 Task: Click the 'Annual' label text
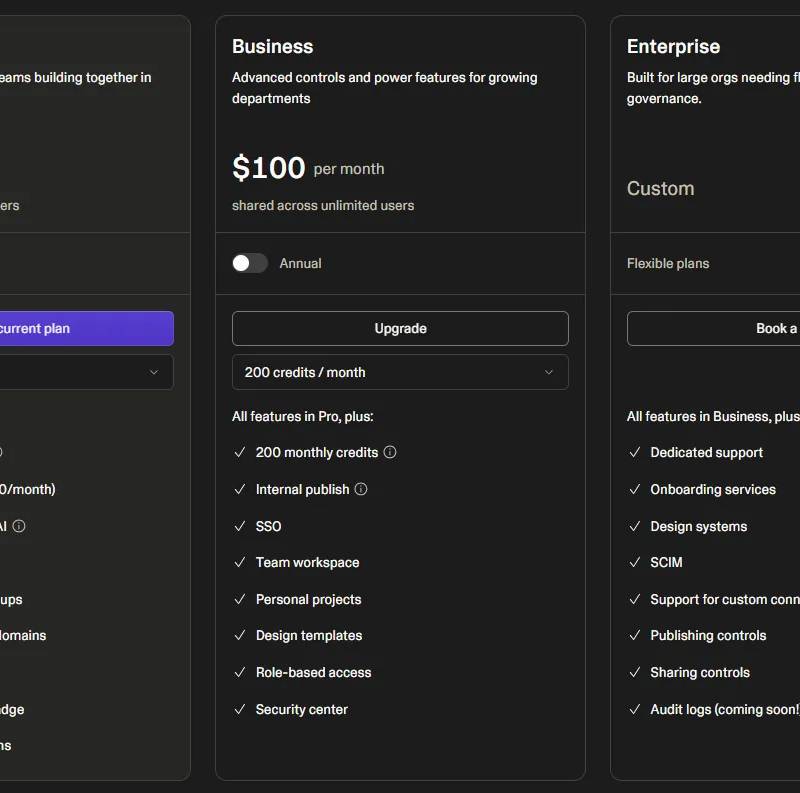301,263
